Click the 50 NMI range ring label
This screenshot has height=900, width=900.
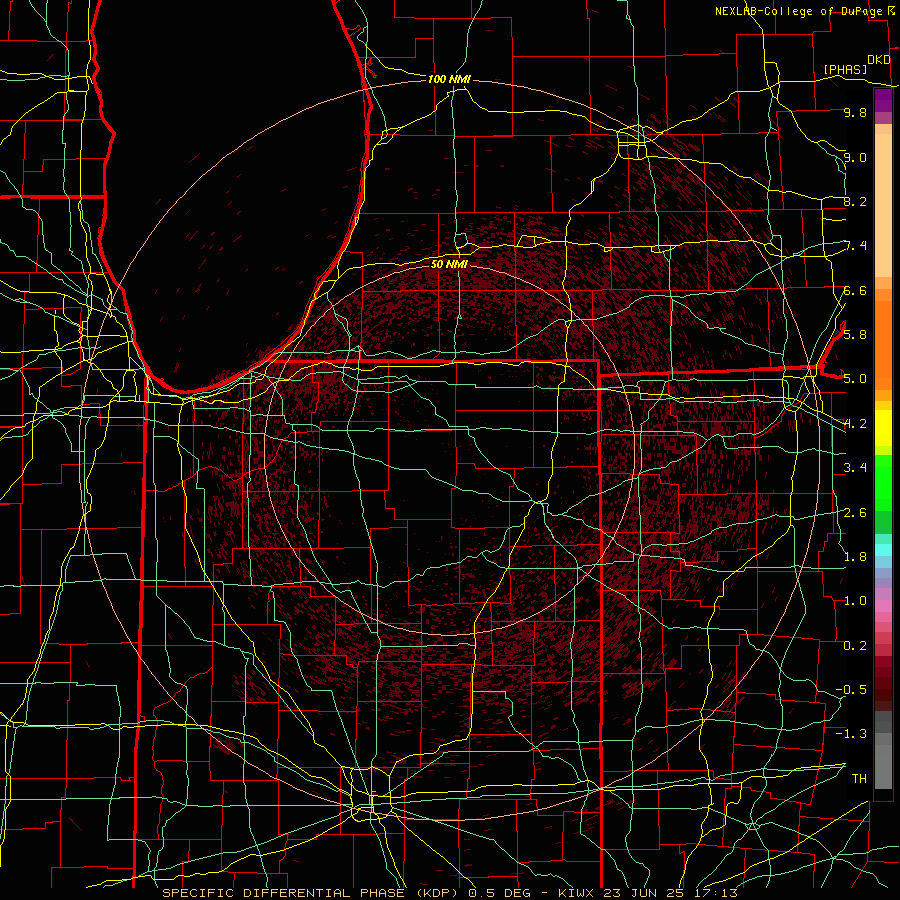point(449,264)
